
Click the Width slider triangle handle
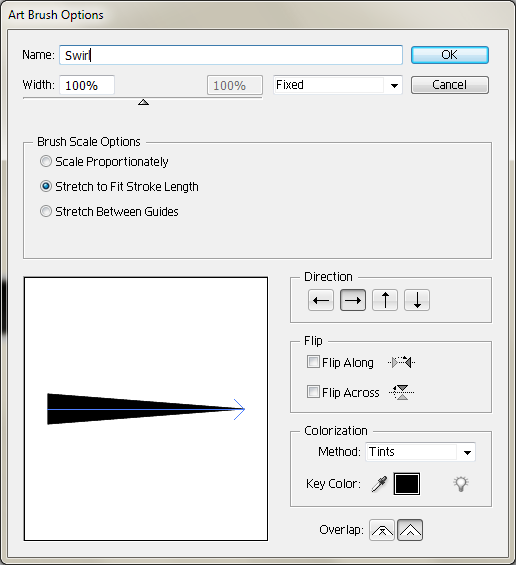[x=143, y=102]
